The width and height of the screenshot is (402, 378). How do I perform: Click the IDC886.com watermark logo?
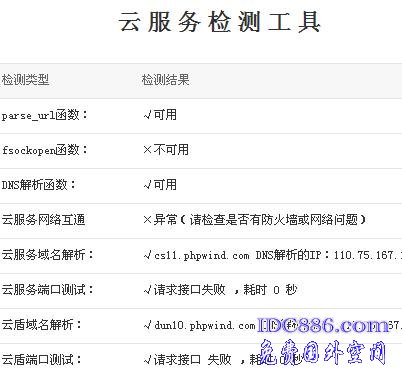[x=323, y=325]
